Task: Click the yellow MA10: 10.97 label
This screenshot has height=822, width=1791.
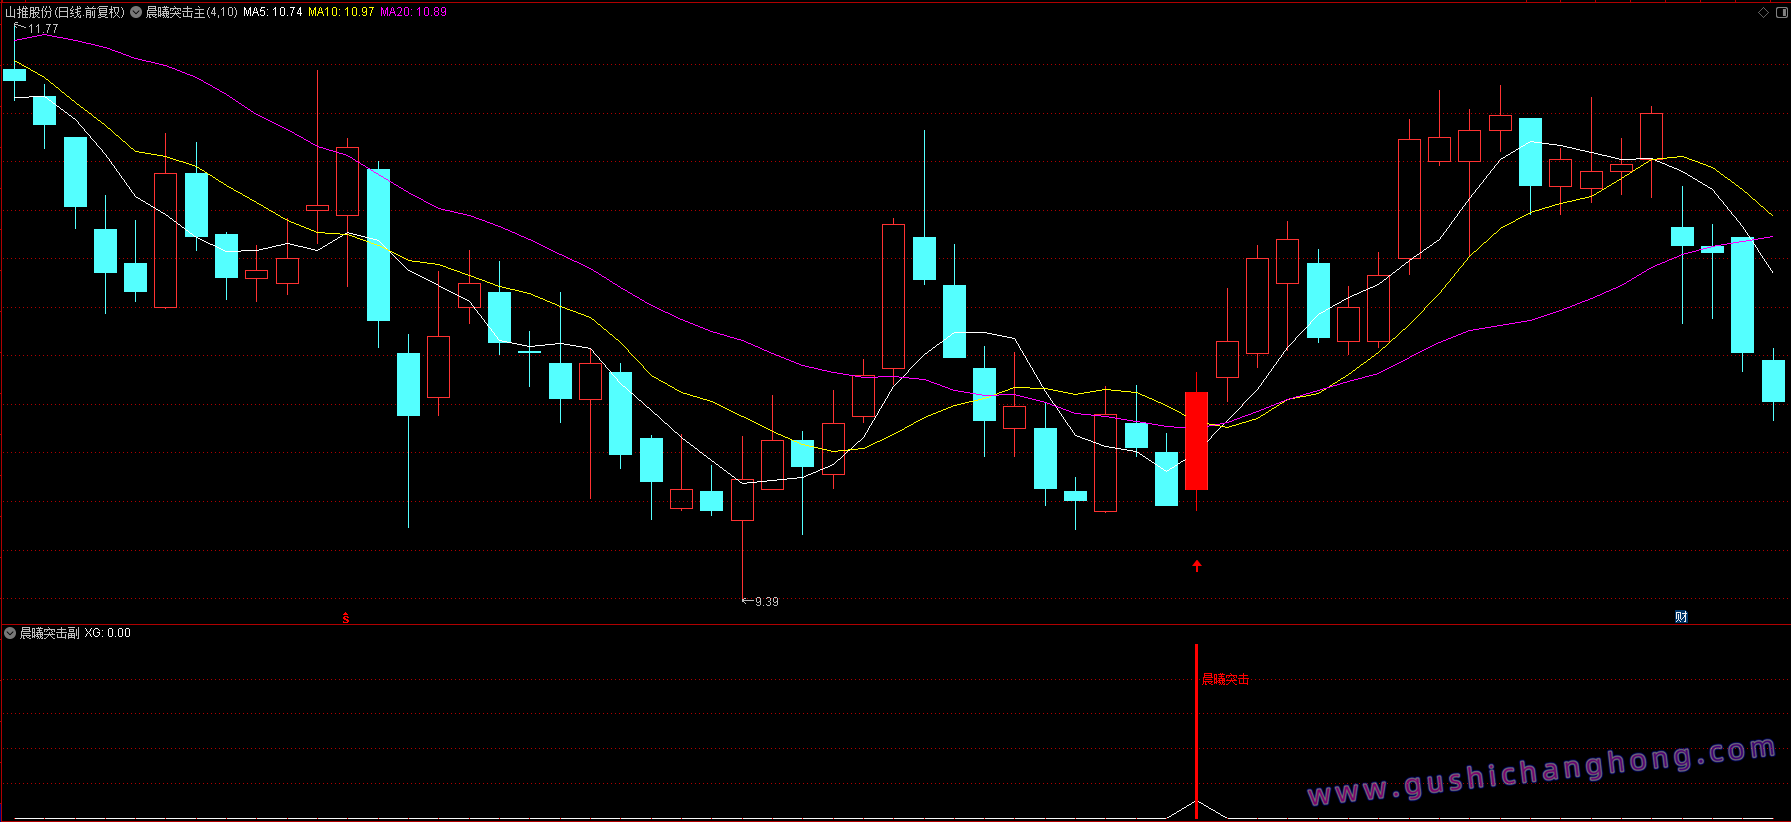Action: tap(341, 12)
